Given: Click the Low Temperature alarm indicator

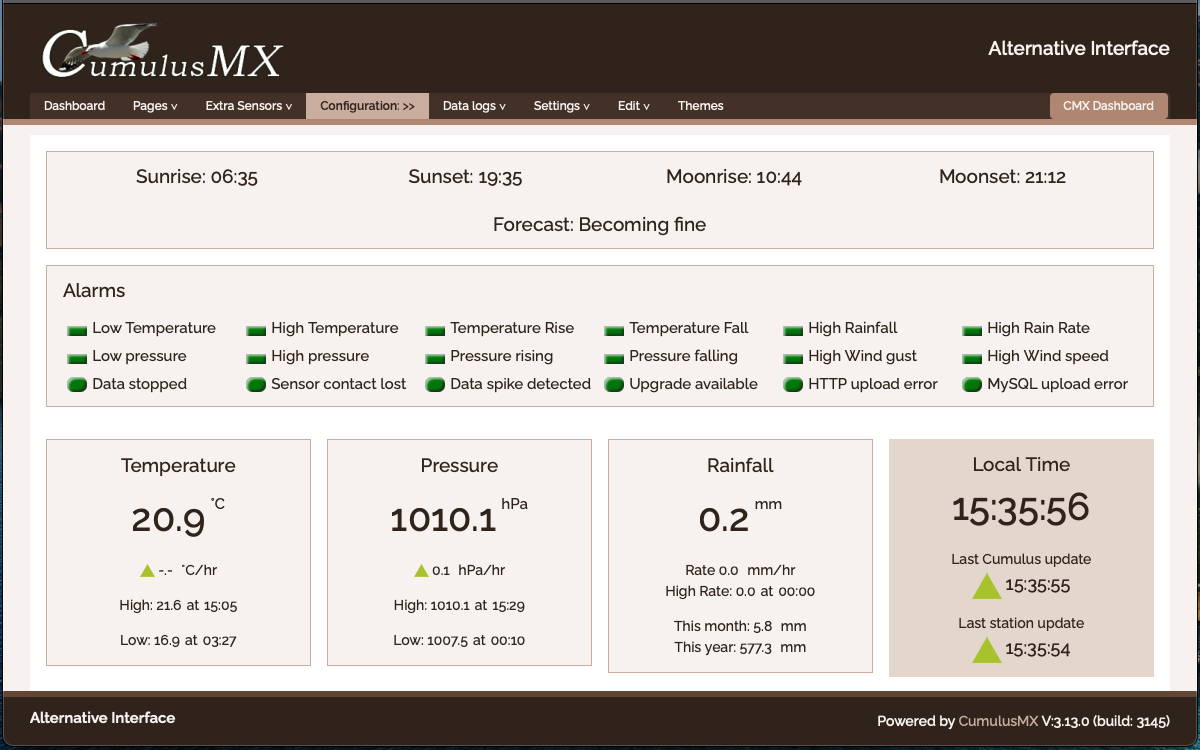Looking at the screenshot, I should pyautogui.click(x=77, y=329).
